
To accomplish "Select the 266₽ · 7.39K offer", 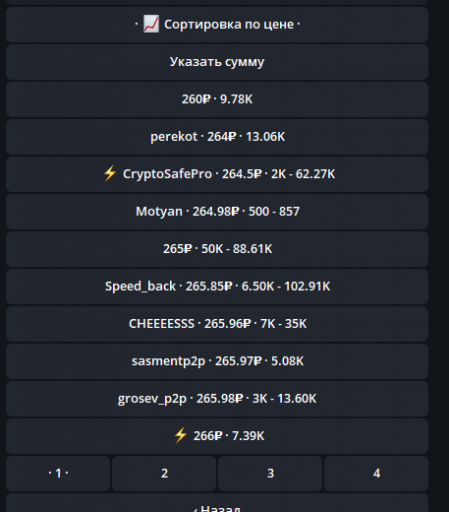I will pyautogui.click(x=217, y=436).
